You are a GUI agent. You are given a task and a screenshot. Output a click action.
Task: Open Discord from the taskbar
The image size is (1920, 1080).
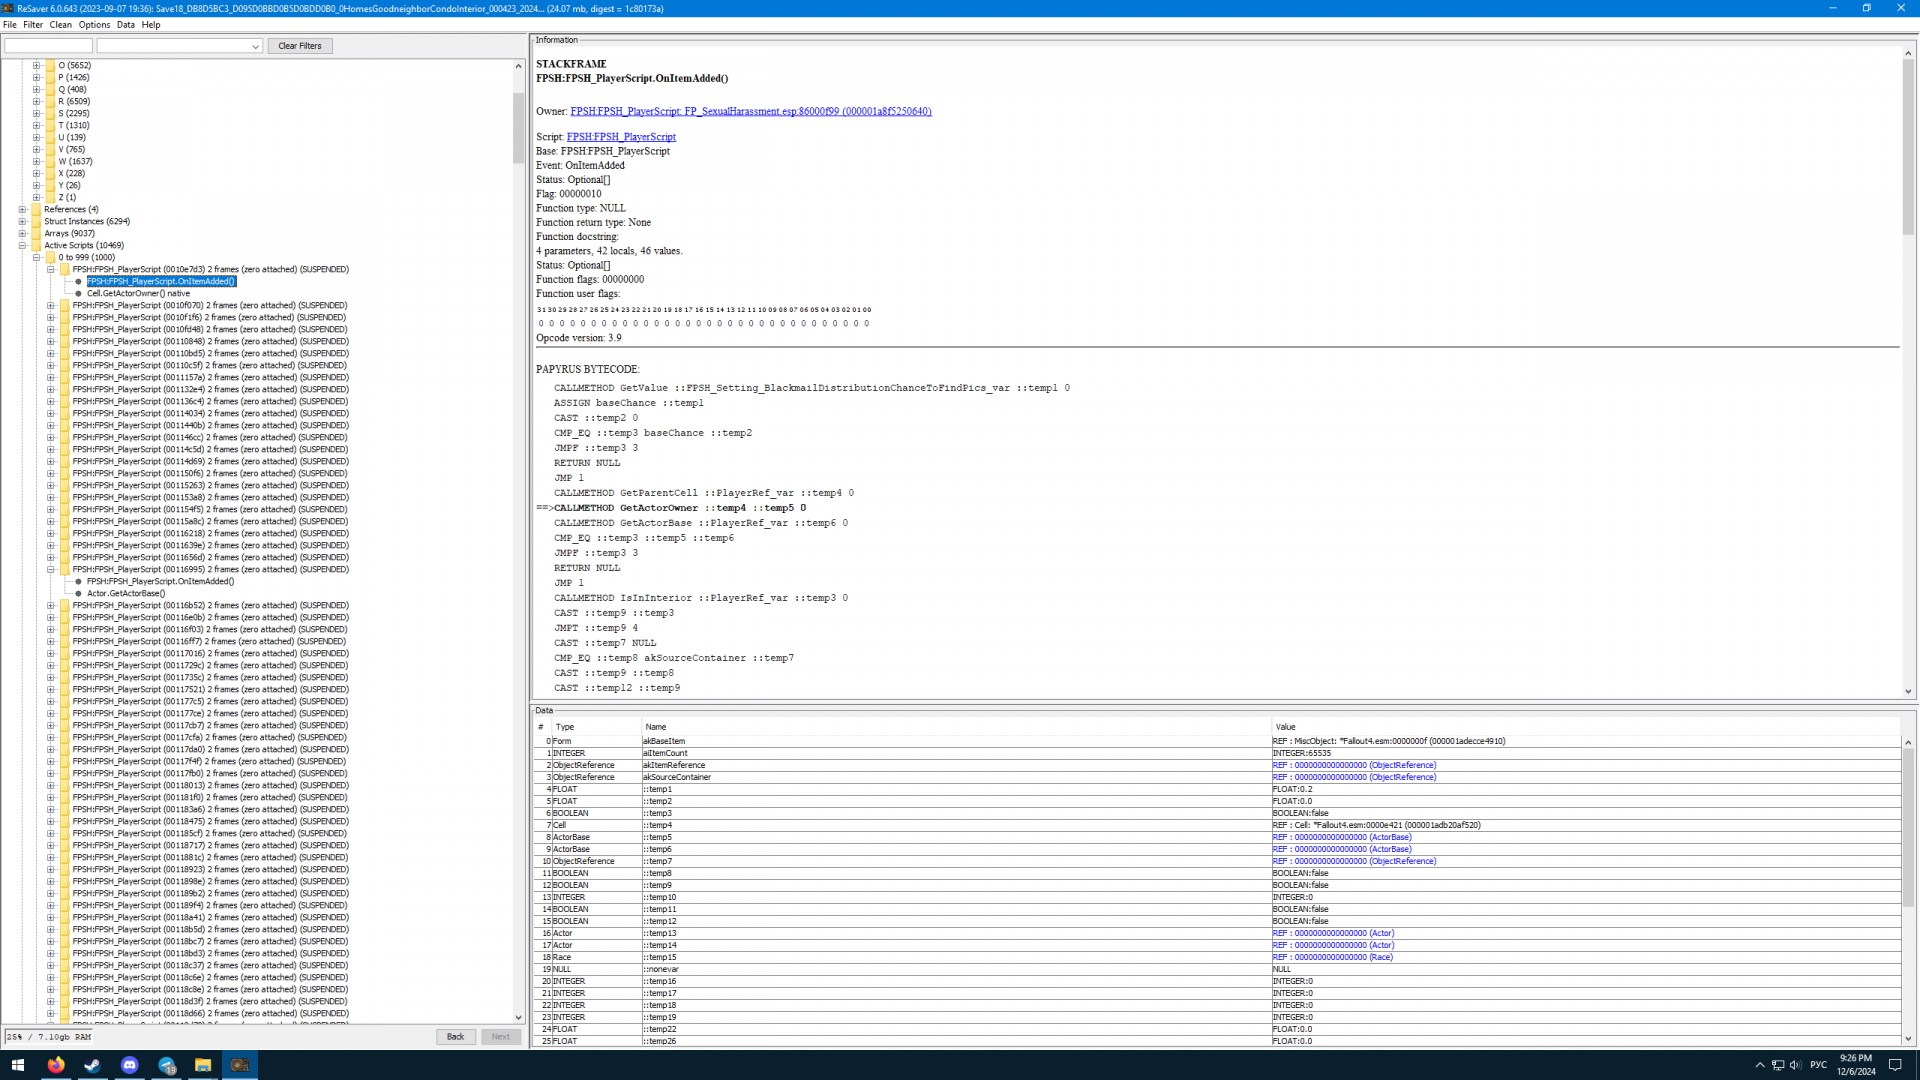[x=130, y=1065]
